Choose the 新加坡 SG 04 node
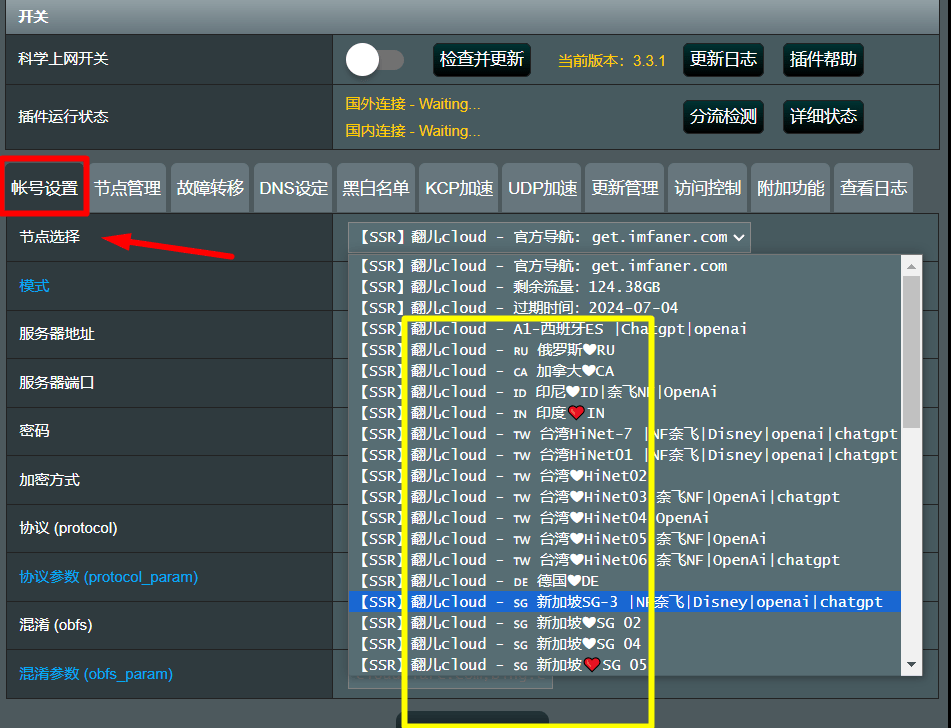 point(625,644)
